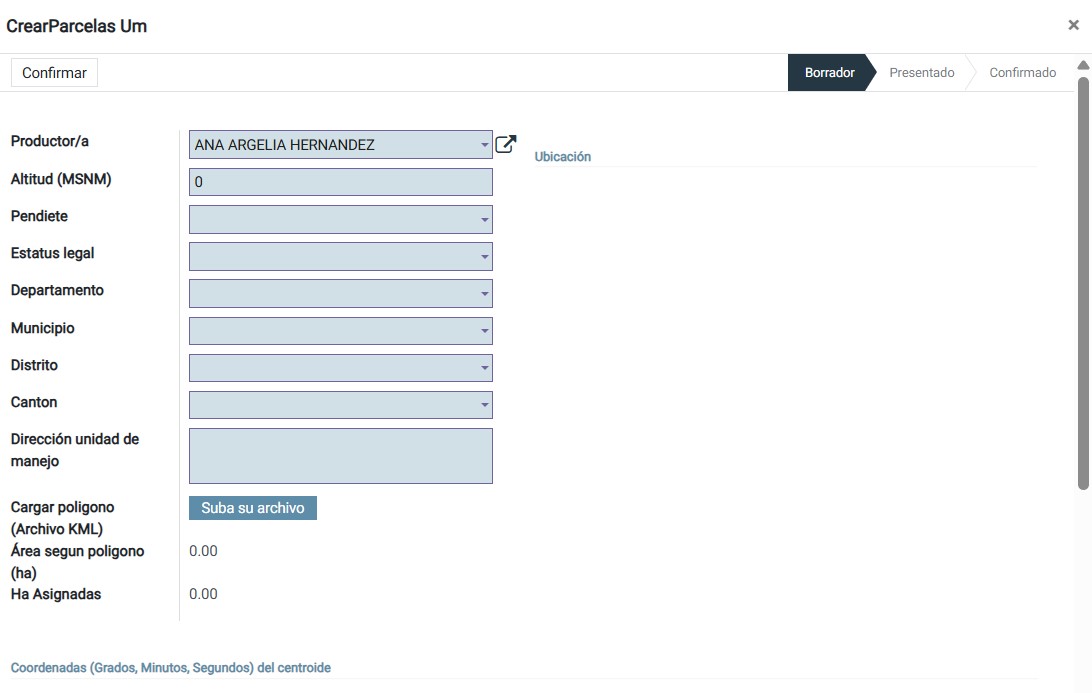The height and width of the screenshot is (693, 1092).
Task: Focus the Altitud (MSNM) input field
Action: tap(341, 182)
